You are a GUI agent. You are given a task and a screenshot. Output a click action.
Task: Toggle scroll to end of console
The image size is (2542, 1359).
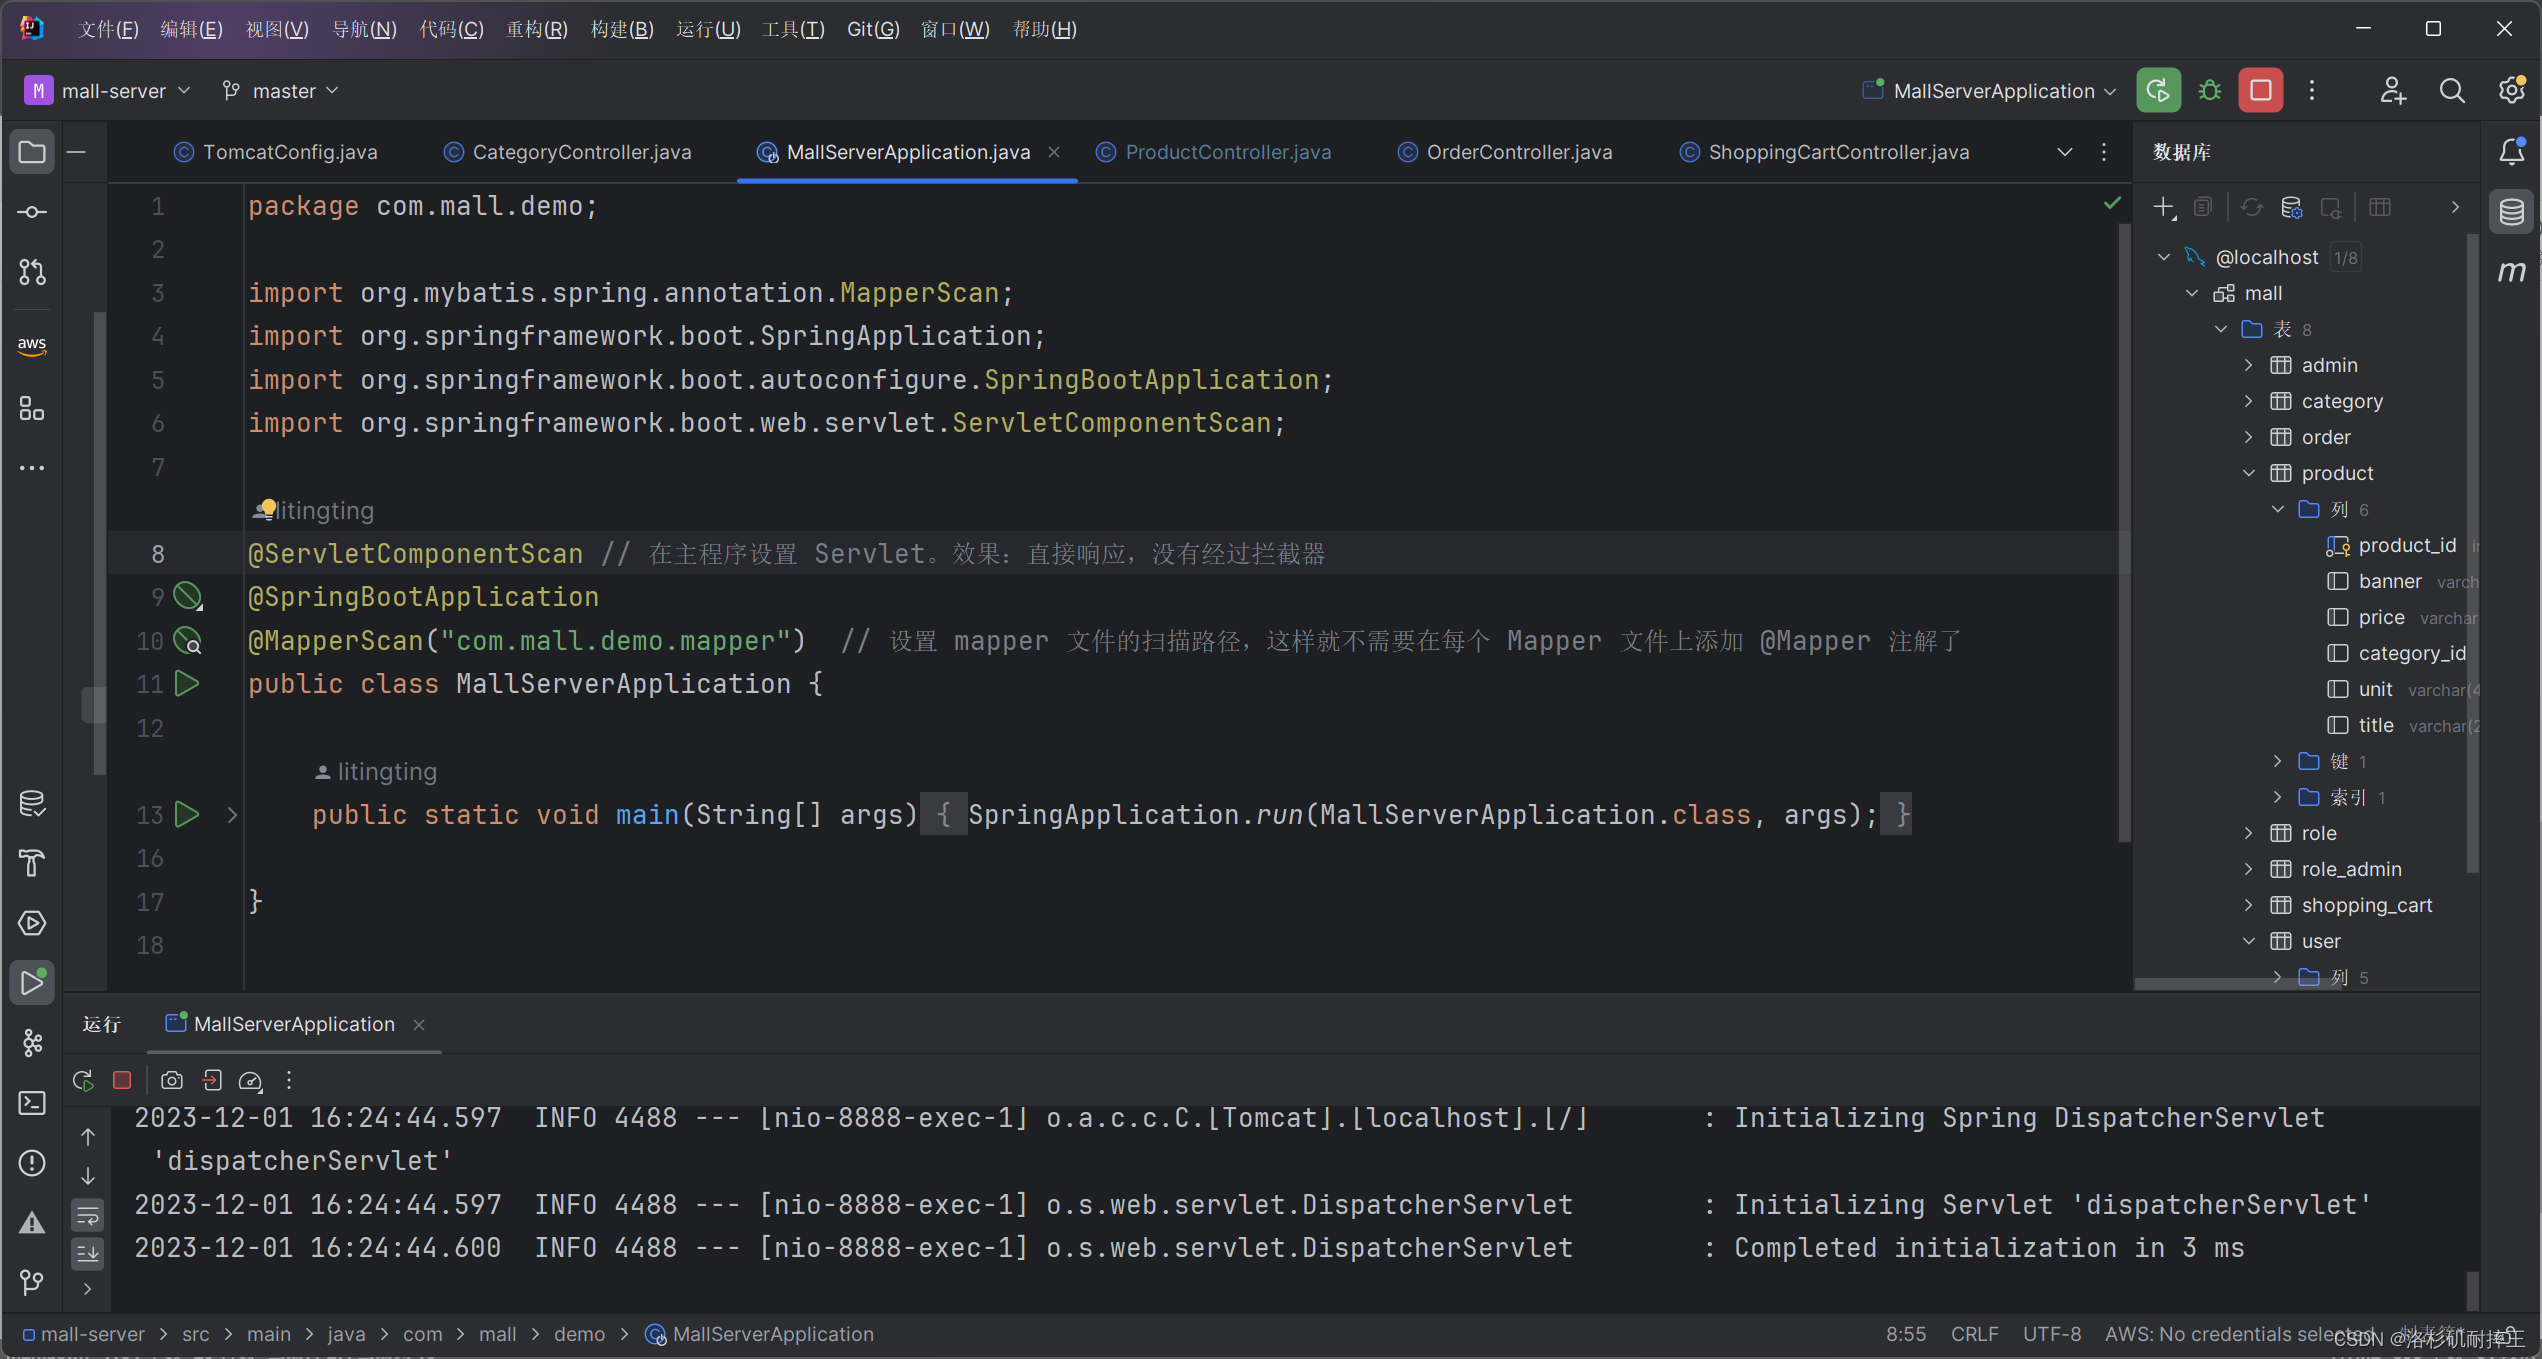88,1253
